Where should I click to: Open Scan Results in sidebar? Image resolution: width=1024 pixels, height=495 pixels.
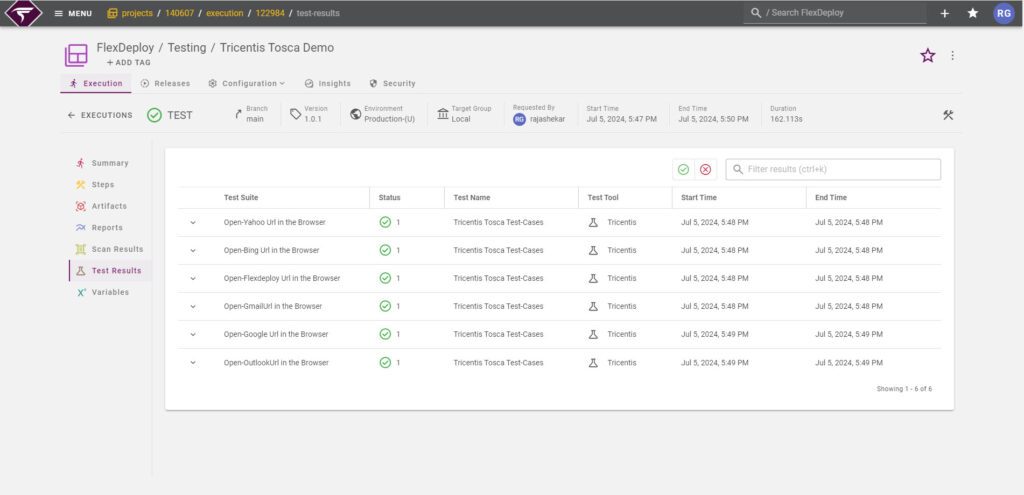109,249
